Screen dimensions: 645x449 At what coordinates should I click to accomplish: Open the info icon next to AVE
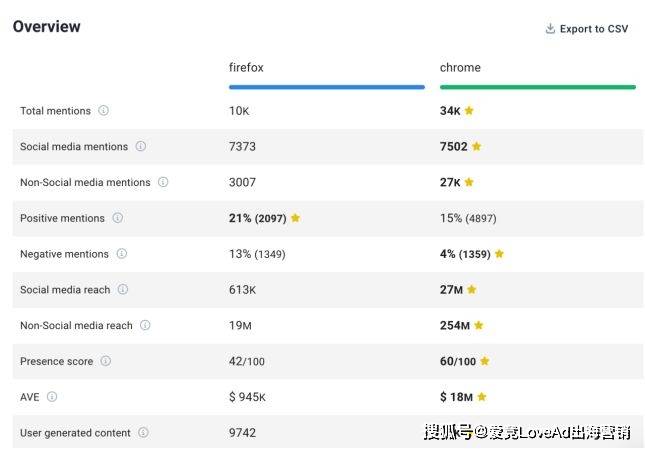tap(52, 396)
